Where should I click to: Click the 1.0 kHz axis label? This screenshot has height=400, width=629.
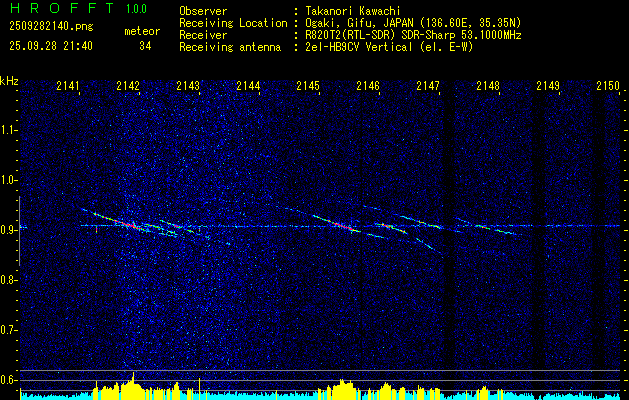pos(9,180)
